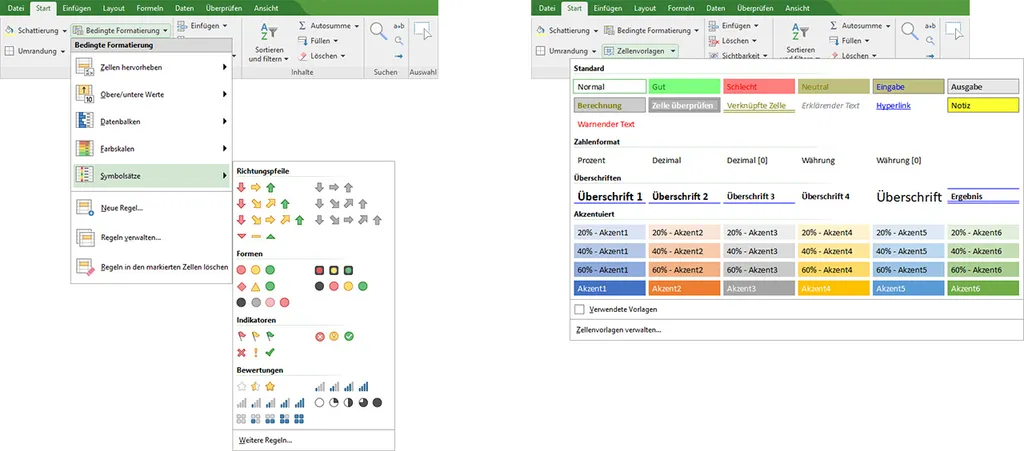Image resolution: width=1024 pixels, height=451 pixels.
Task: Click Schattierung paint bucket icon in right window
Action: tap(541, 31)
